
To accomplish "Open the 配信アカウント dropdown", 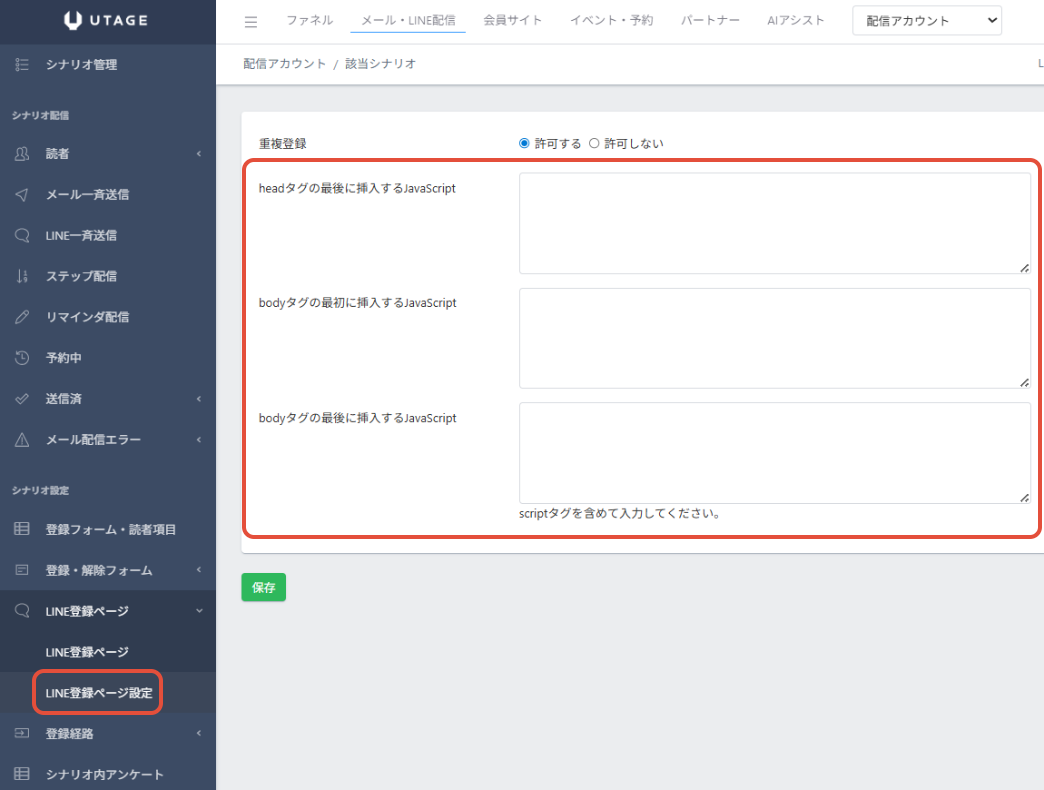I will pos(926,21).
